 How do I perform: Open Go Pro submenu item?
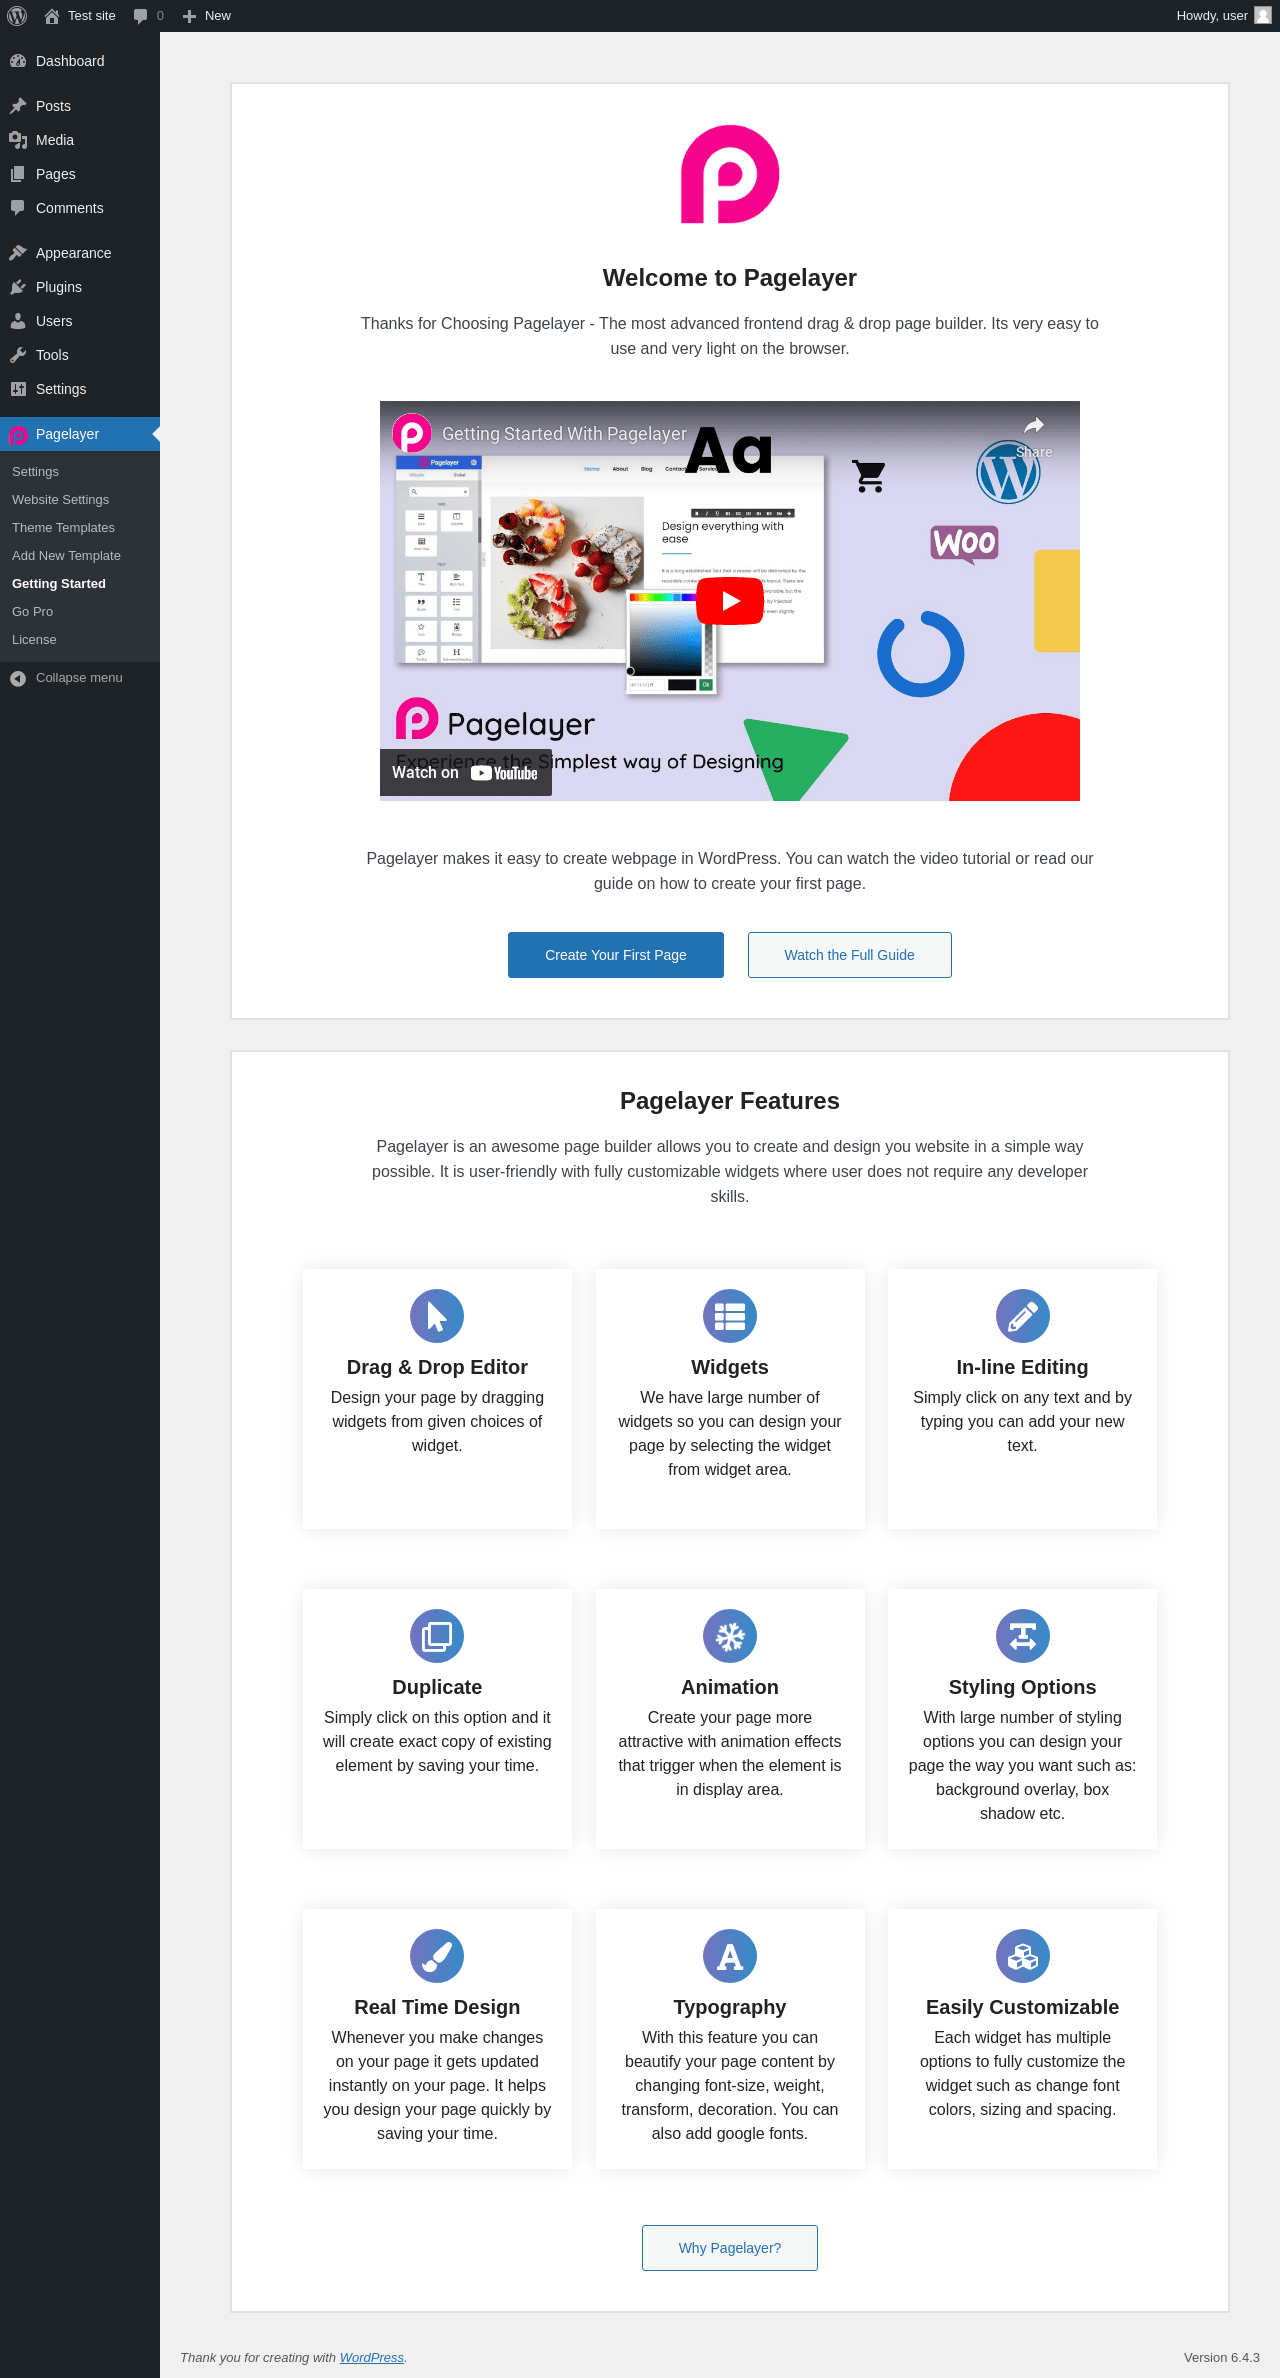[x=80, y=612]
